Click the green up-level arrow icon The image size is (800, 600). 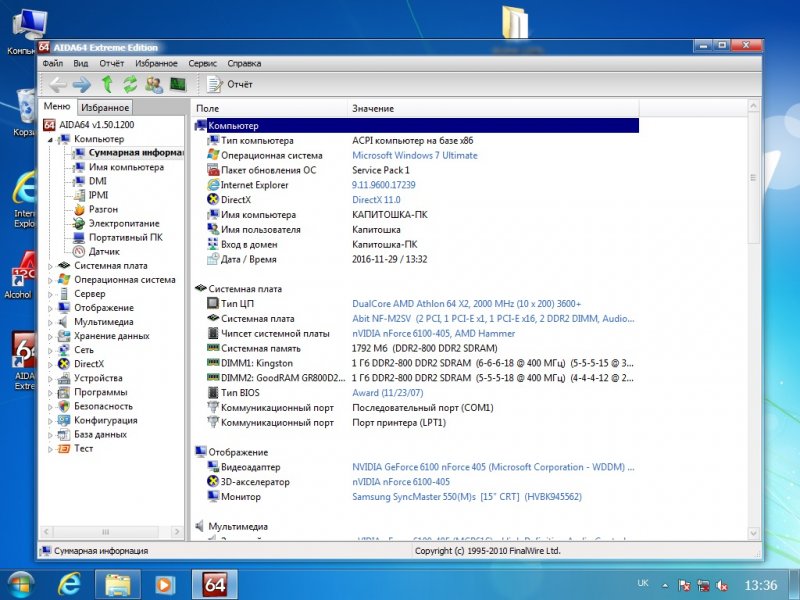(x=107, y=84)
